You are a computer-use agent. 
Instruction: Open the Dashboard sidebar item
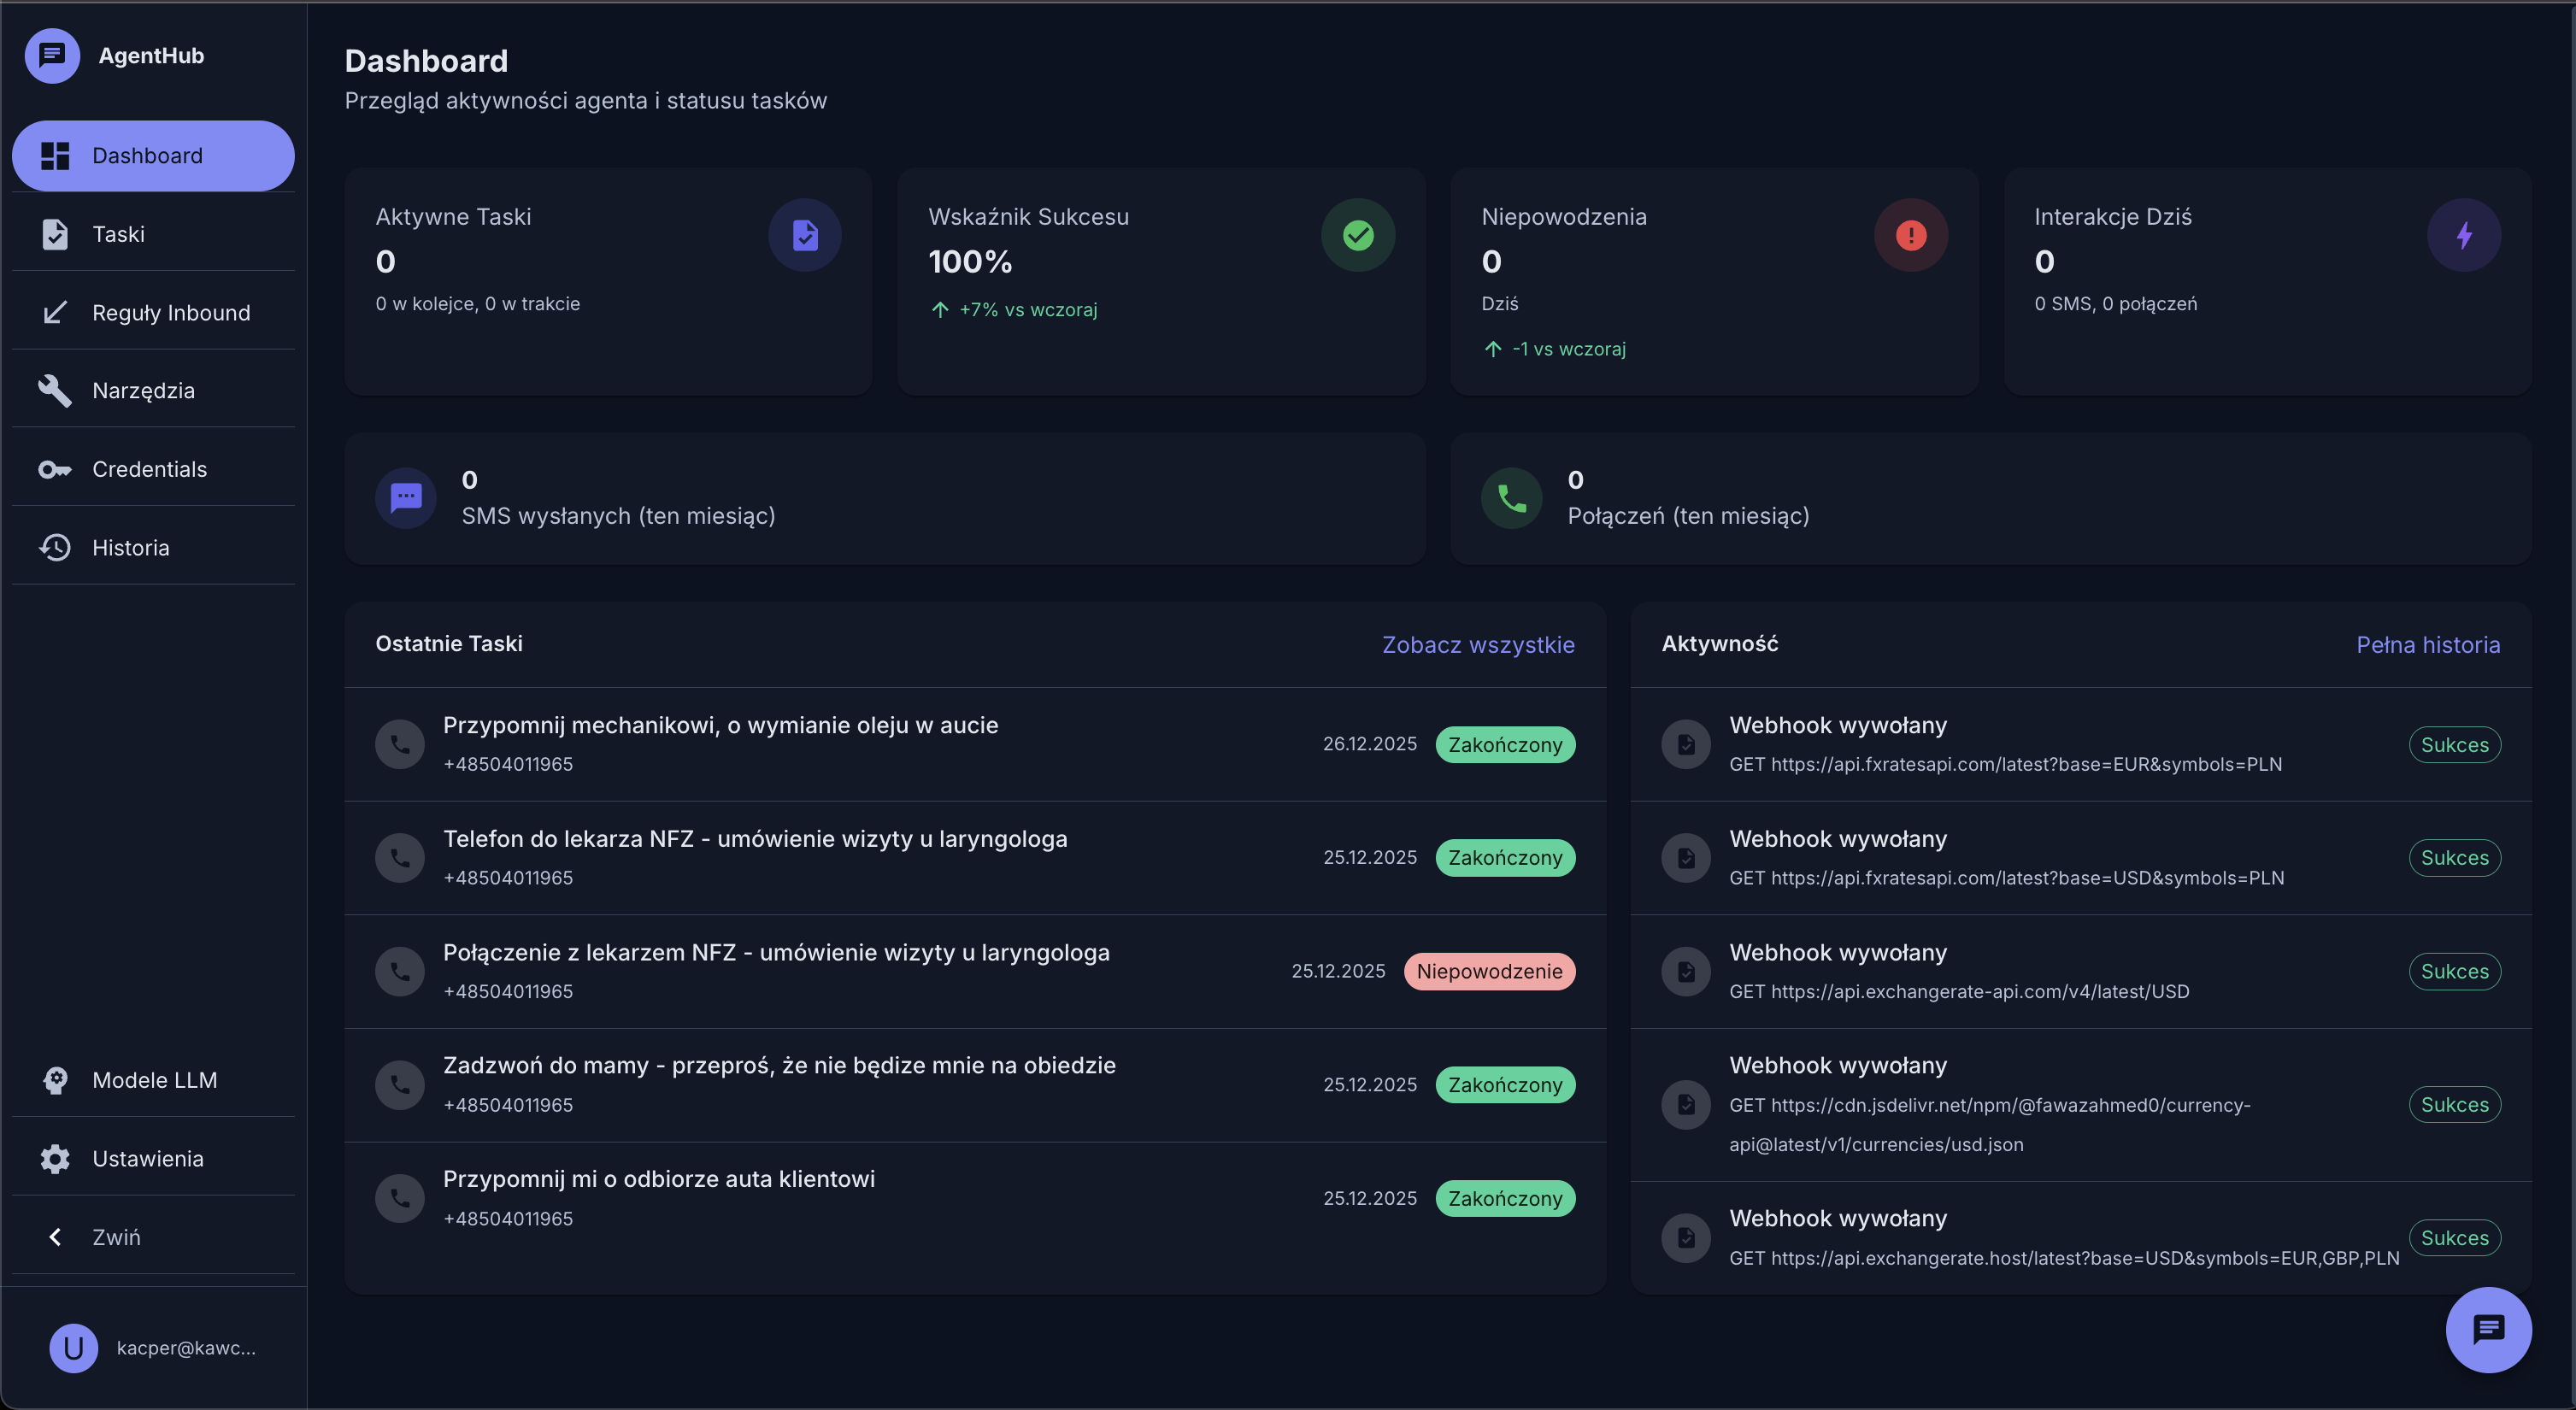(x=153, y=156)
